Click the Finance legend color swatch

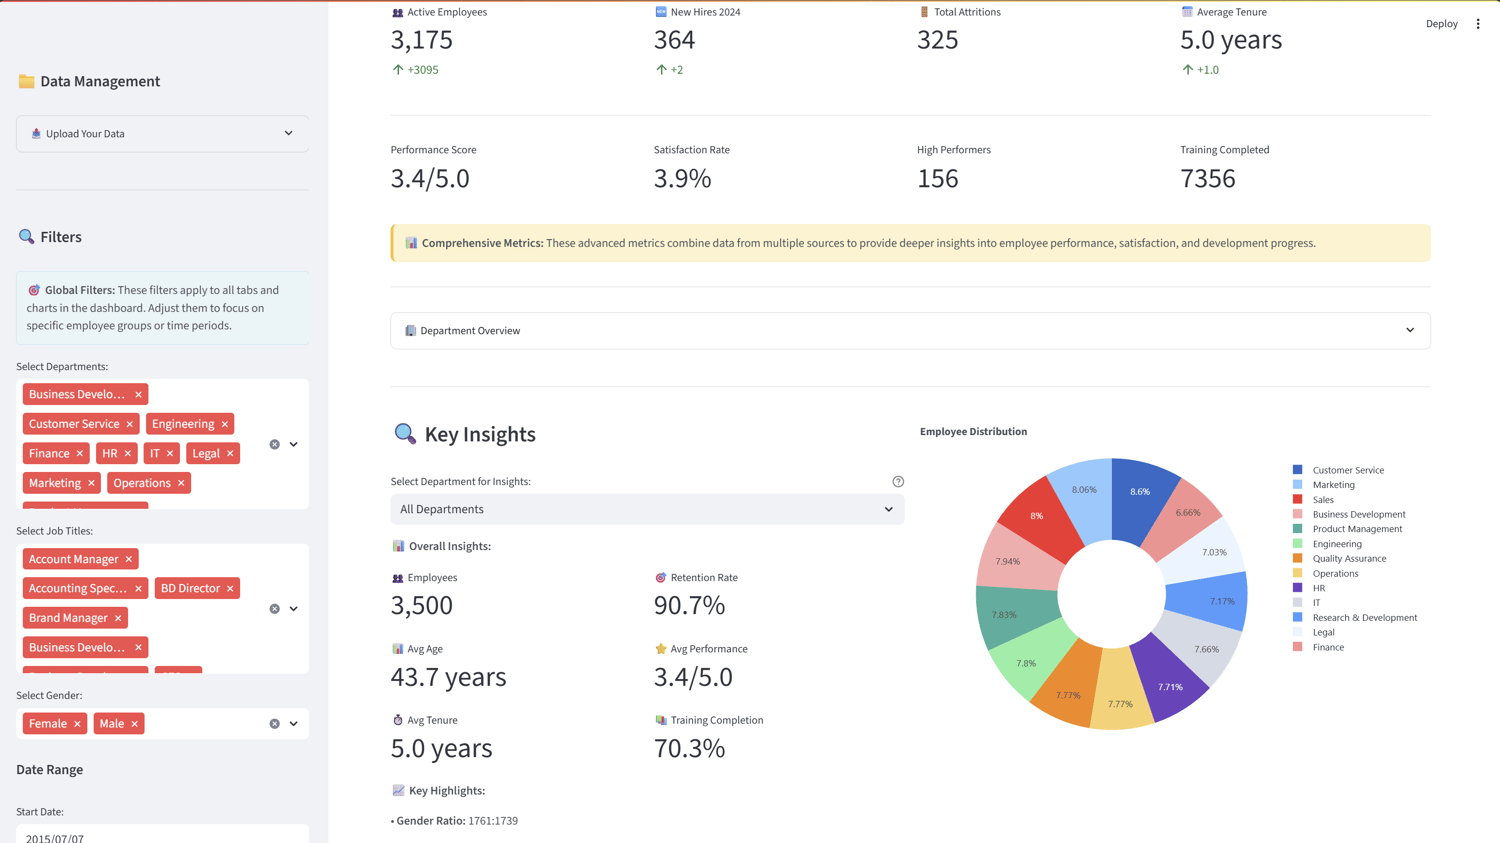(x=1298, y=647)
